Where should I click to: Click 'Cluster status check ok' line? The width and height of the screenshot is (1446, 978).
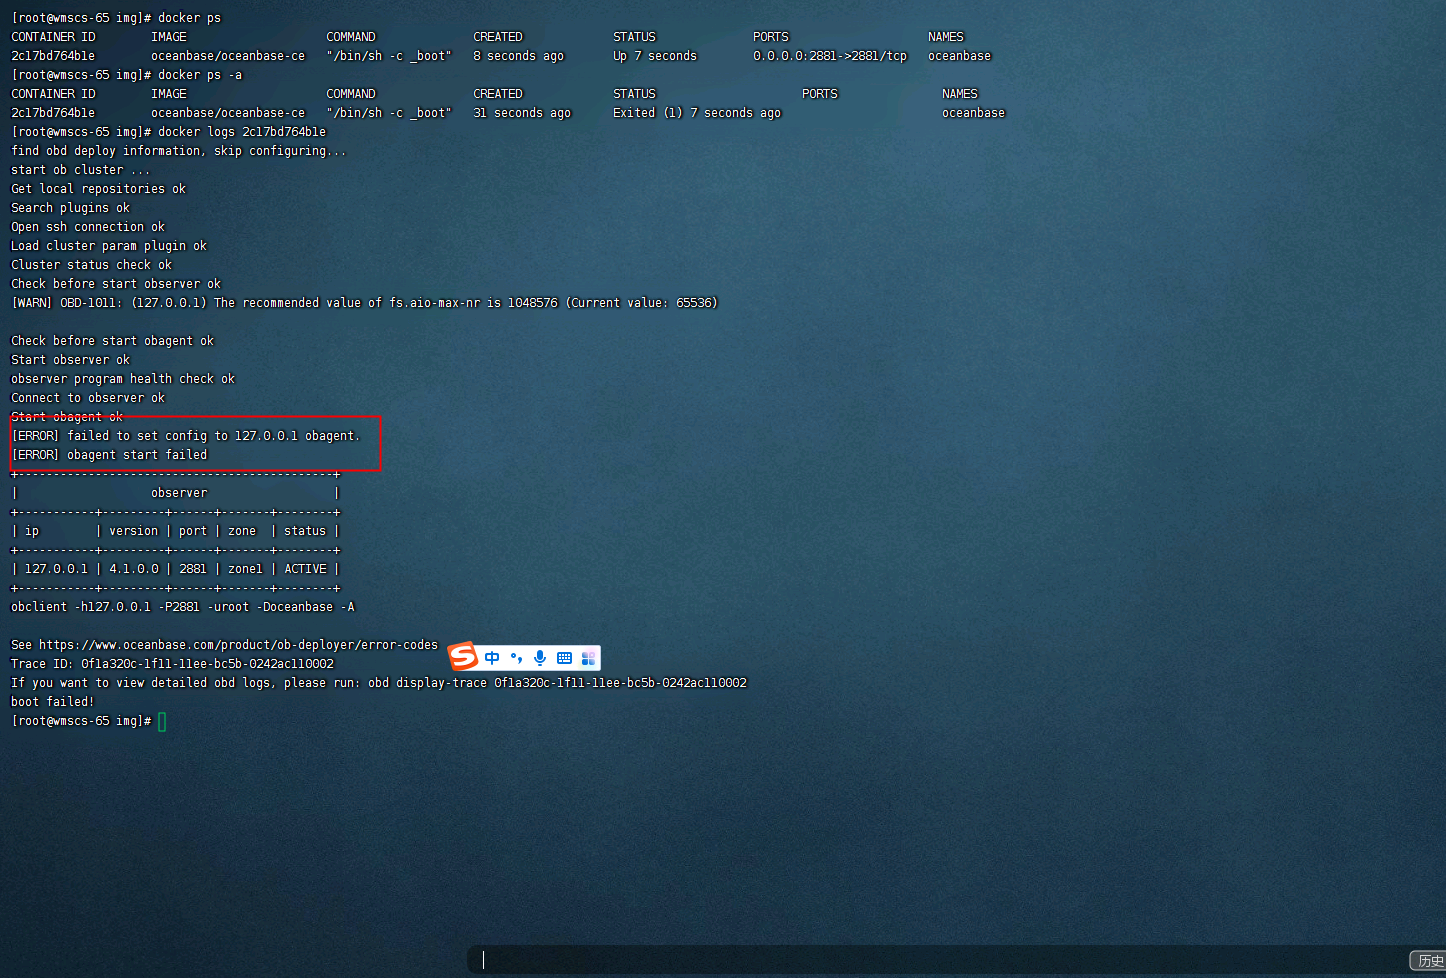(91, 265)
